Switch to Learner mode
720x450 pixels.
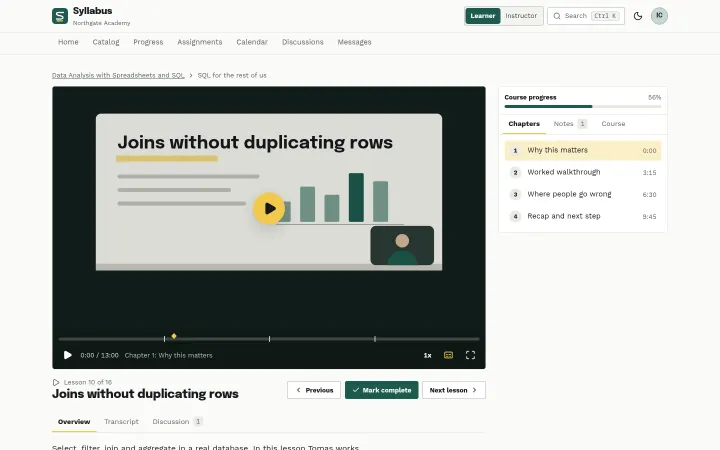pos(483,16)
